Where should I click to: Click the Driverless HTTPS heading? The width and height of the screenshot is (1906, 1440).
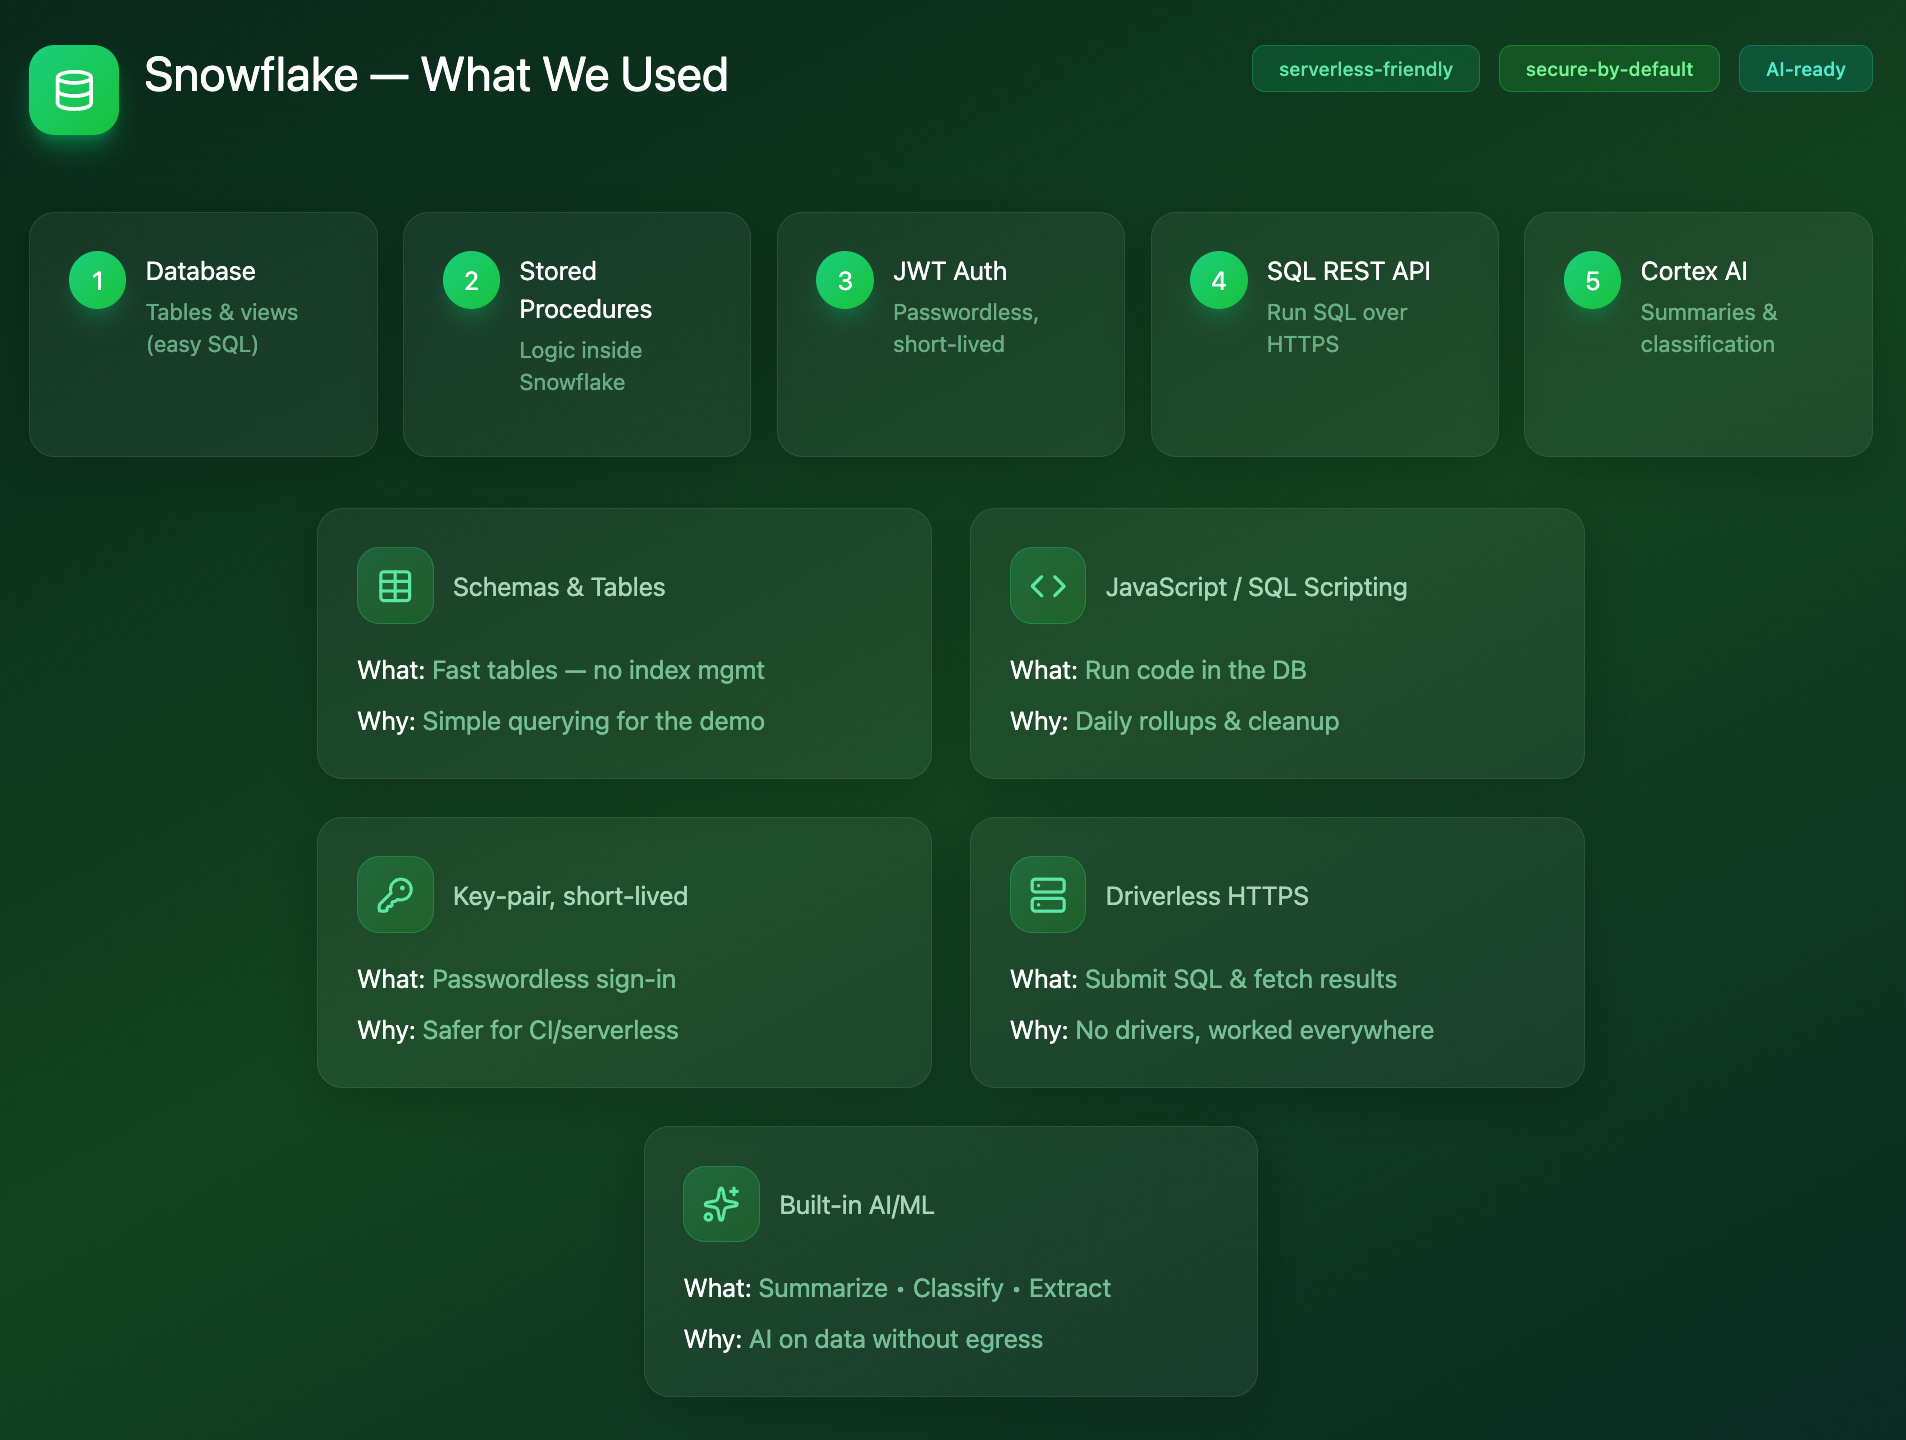[1207, 896]
